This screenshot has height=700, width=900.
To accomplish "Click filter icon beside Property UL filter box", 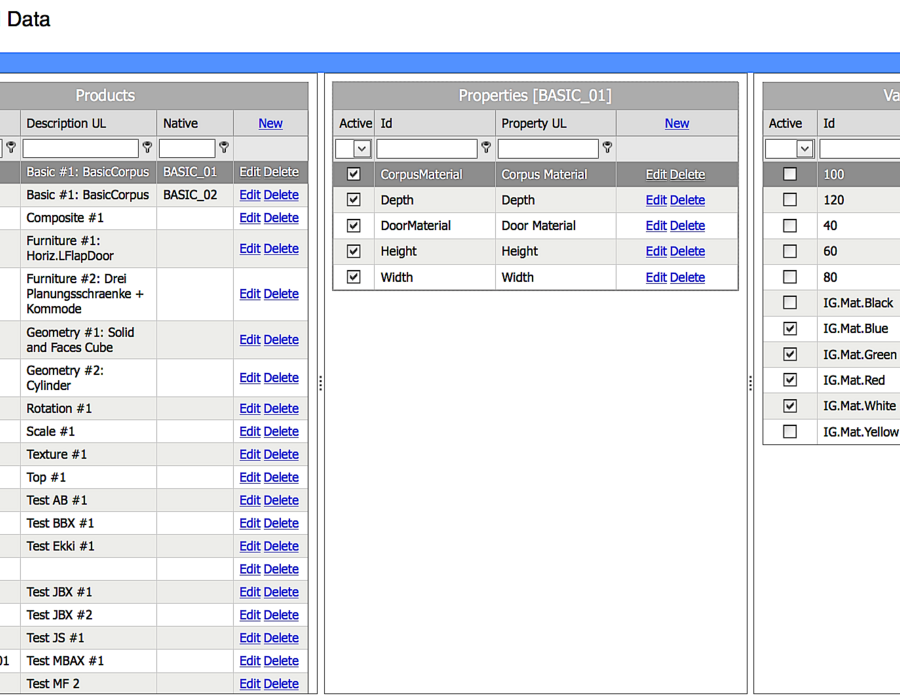I will coord(607,147).
